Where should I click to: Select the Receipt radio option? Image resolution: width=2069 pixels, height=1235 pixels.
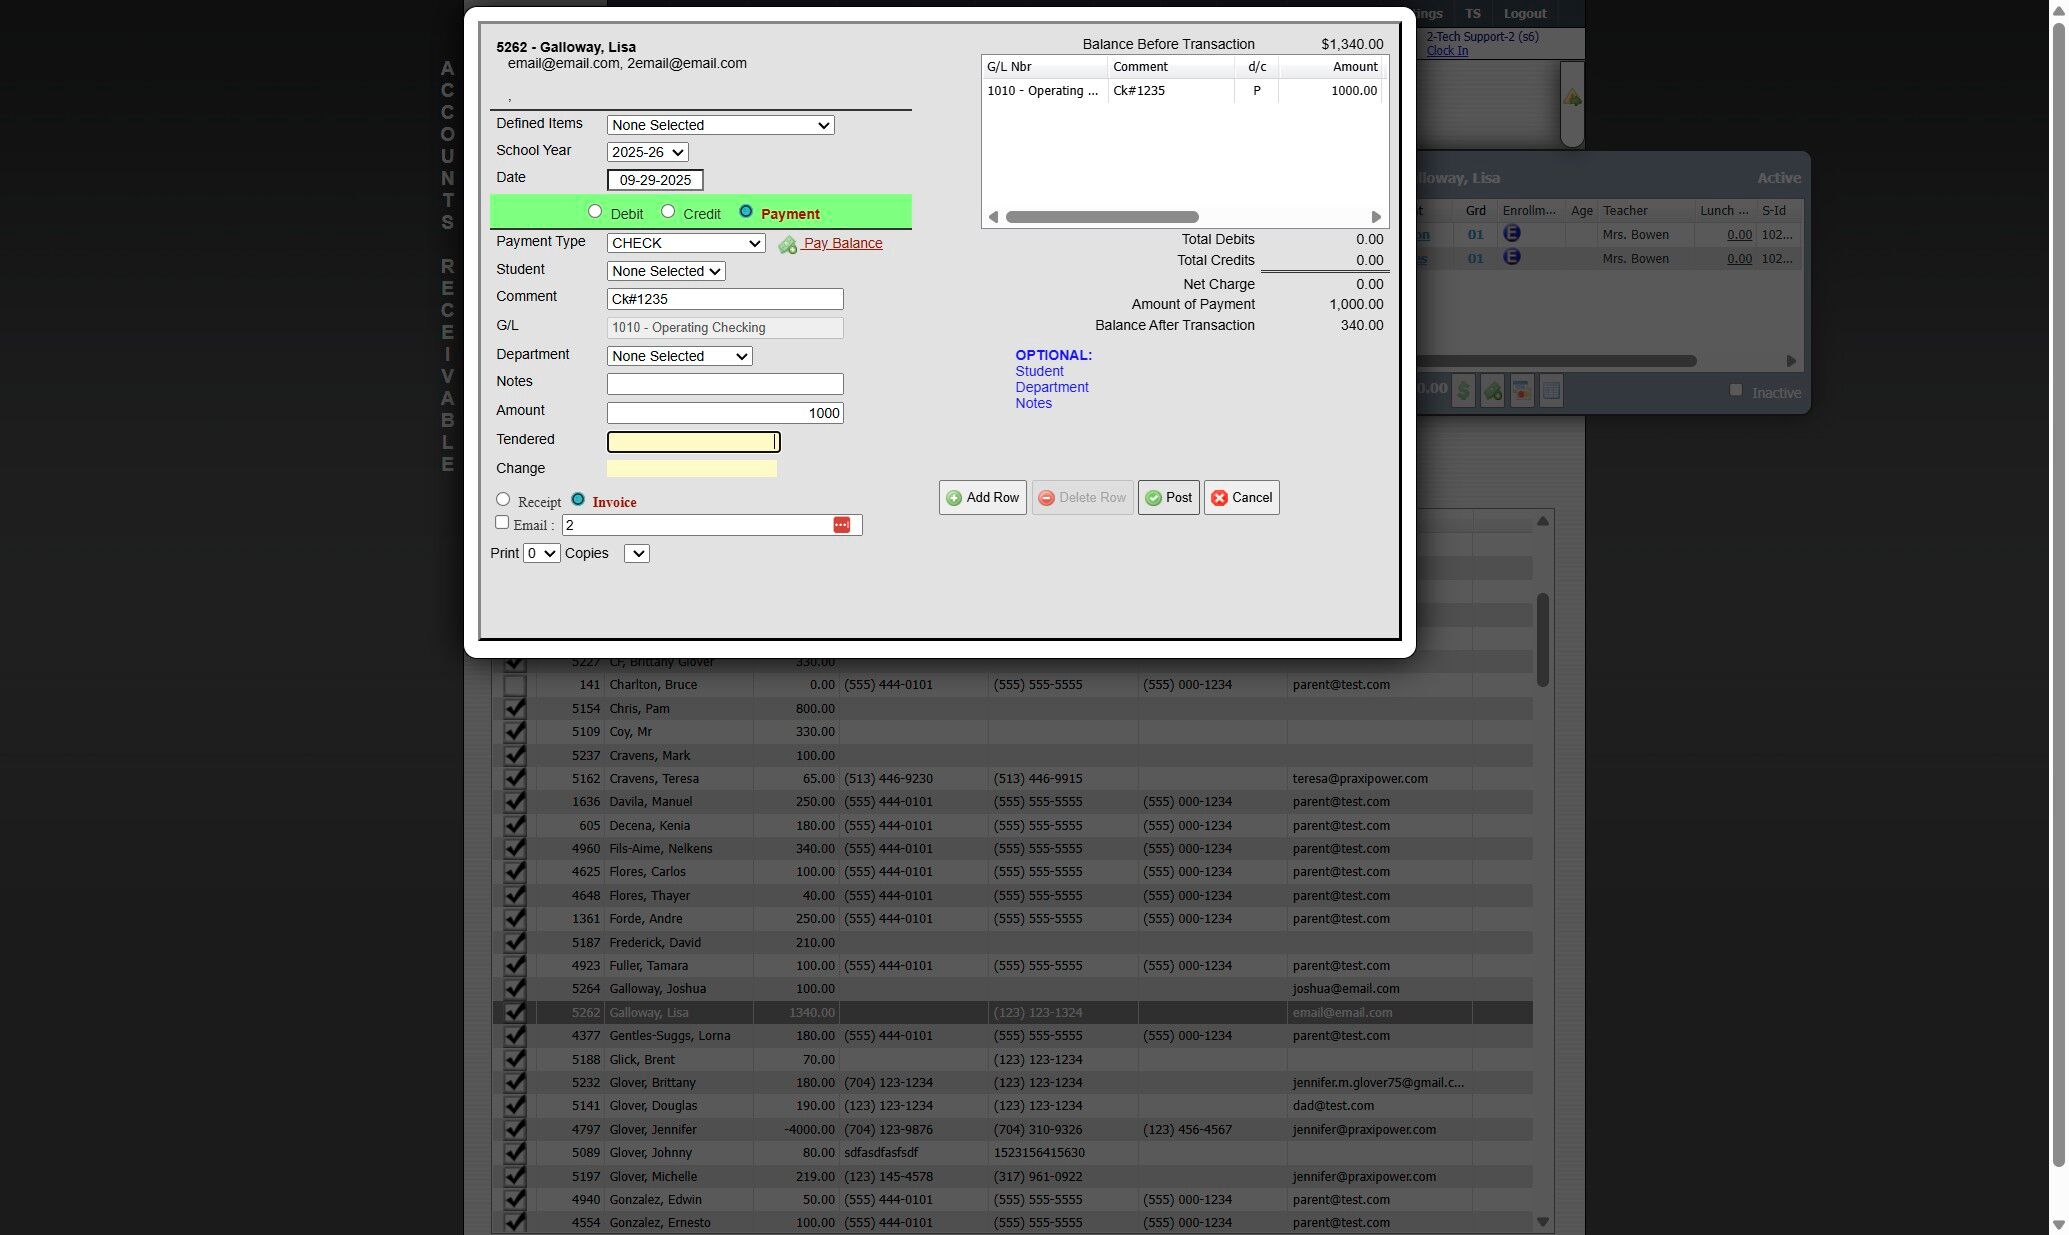coord(503,500)
